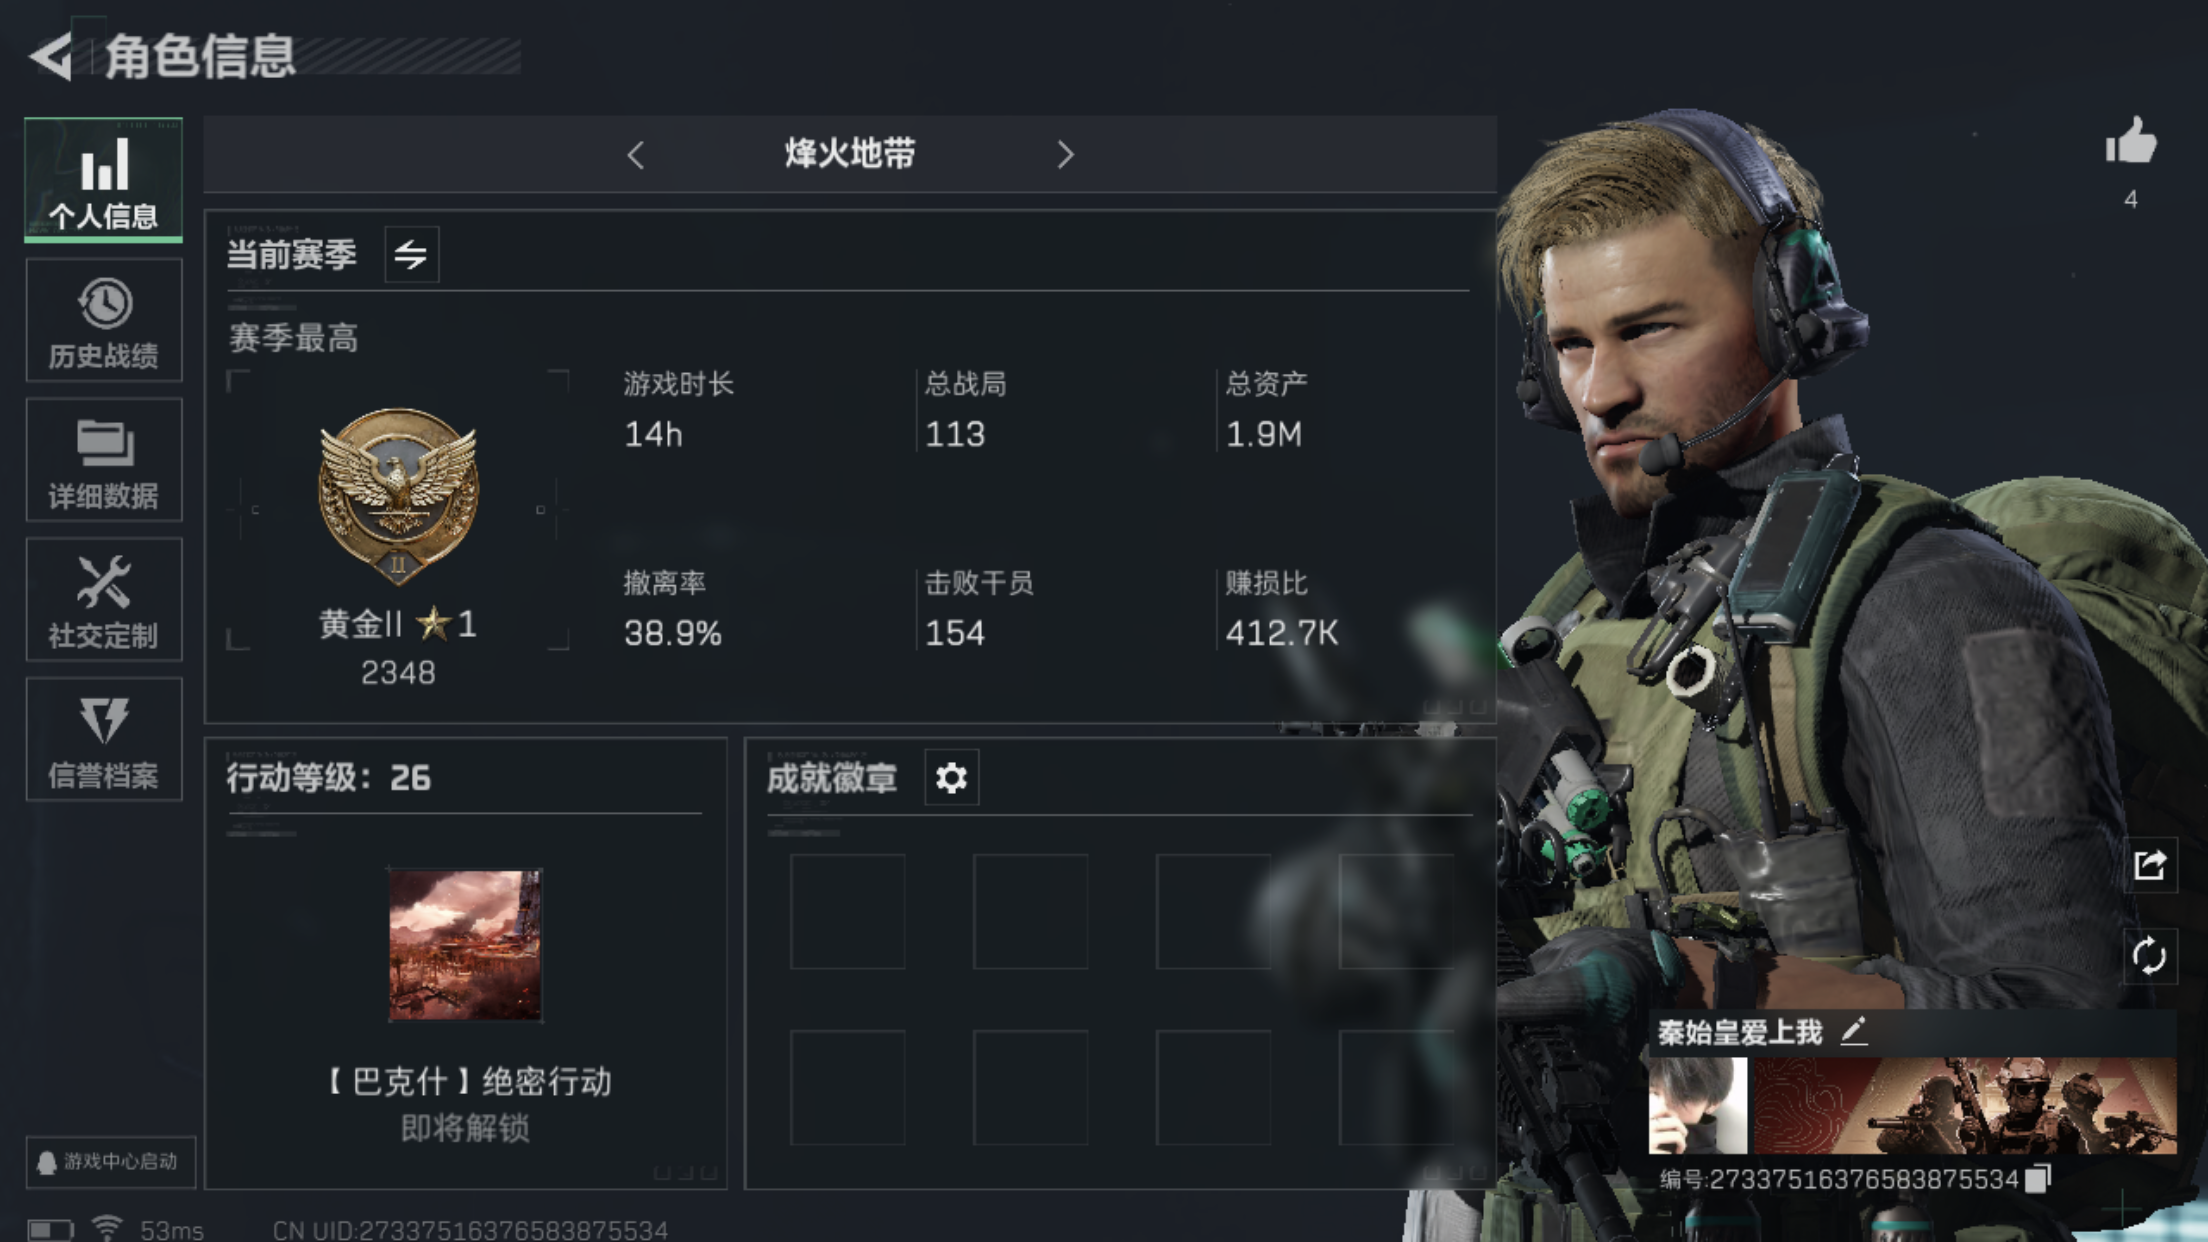
Task: Click the share icon near the character
Action: [x=2150, y=865]
